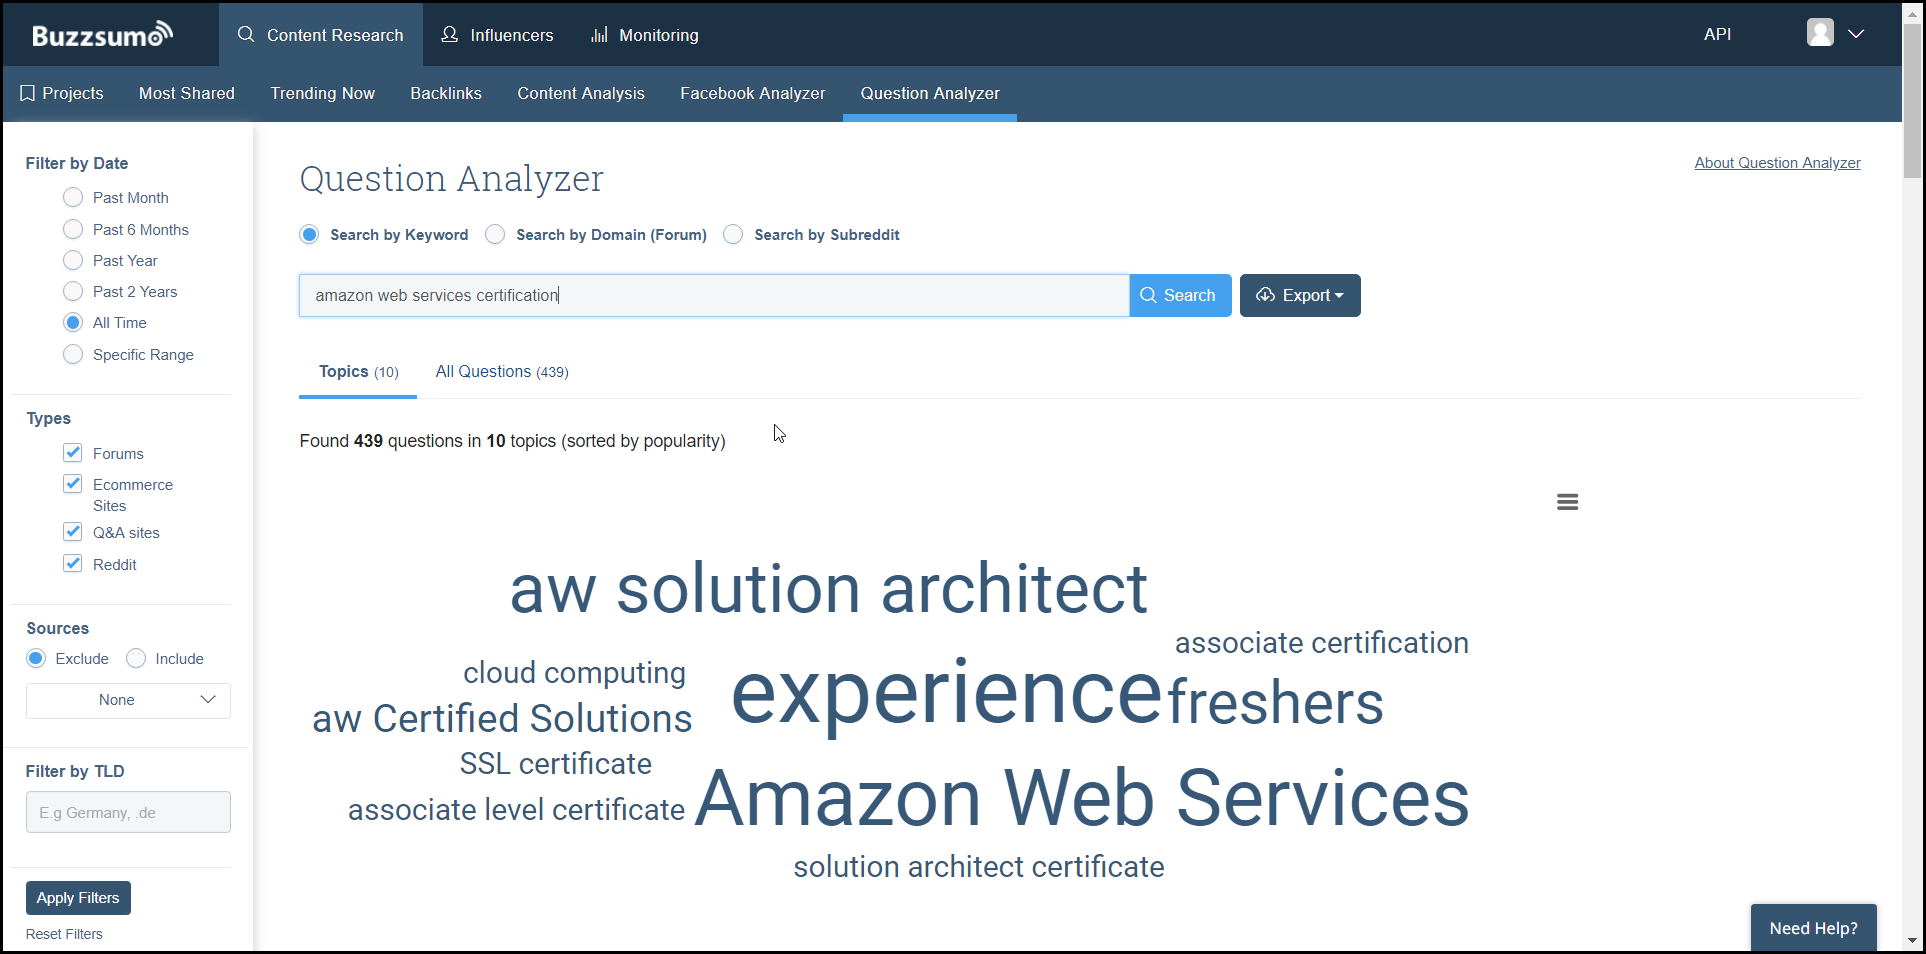
Task: Toggle Ecommerce Sites checkbox
Action: tap(73, 484)
